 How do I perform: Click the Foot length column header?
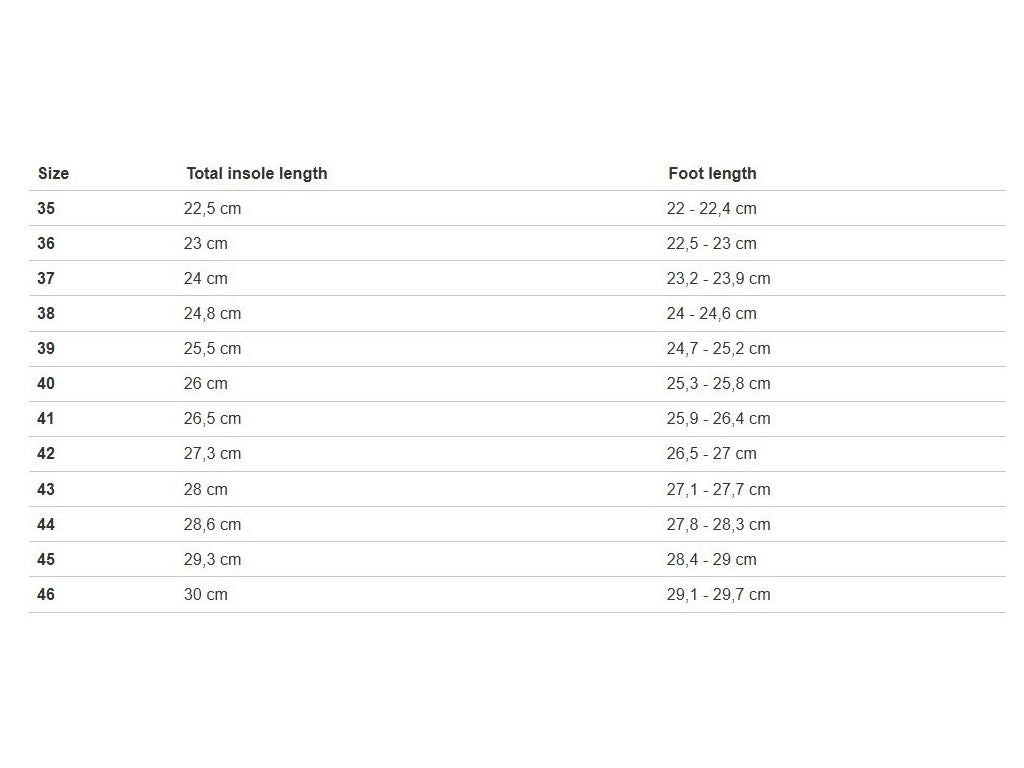coord(712,173)
